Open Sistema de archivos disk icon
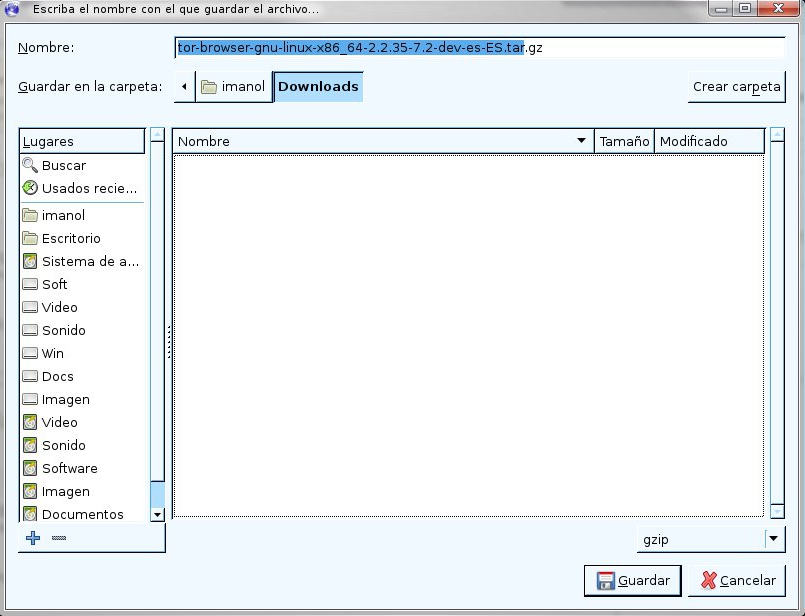Image resolution: width=805 pixels, height=616 pixels. click(30, 261)
